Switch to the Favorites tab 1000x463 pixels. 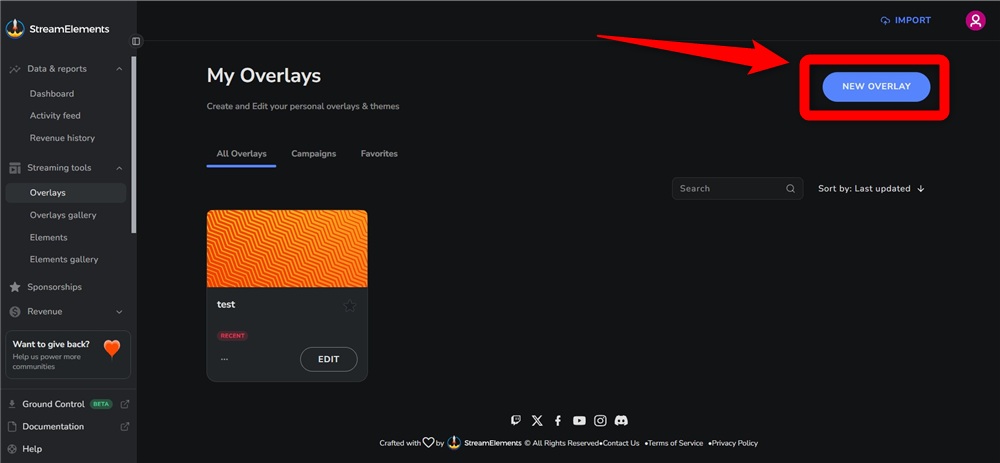click(379, 154)
